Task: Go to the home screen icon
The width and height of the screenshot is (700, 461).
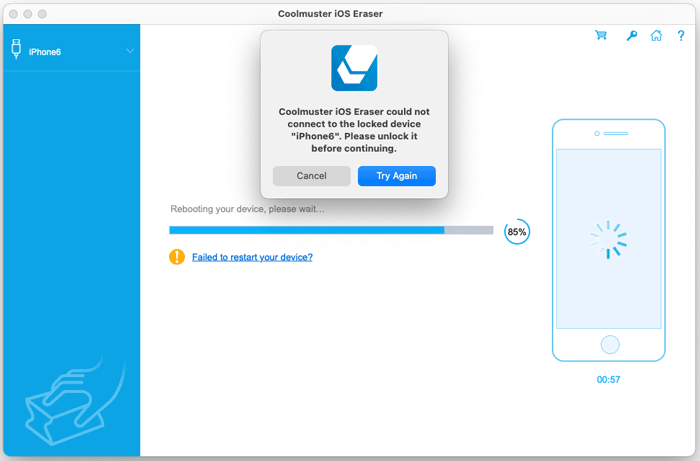Action: pyautogui.click(x=656, y=35)
